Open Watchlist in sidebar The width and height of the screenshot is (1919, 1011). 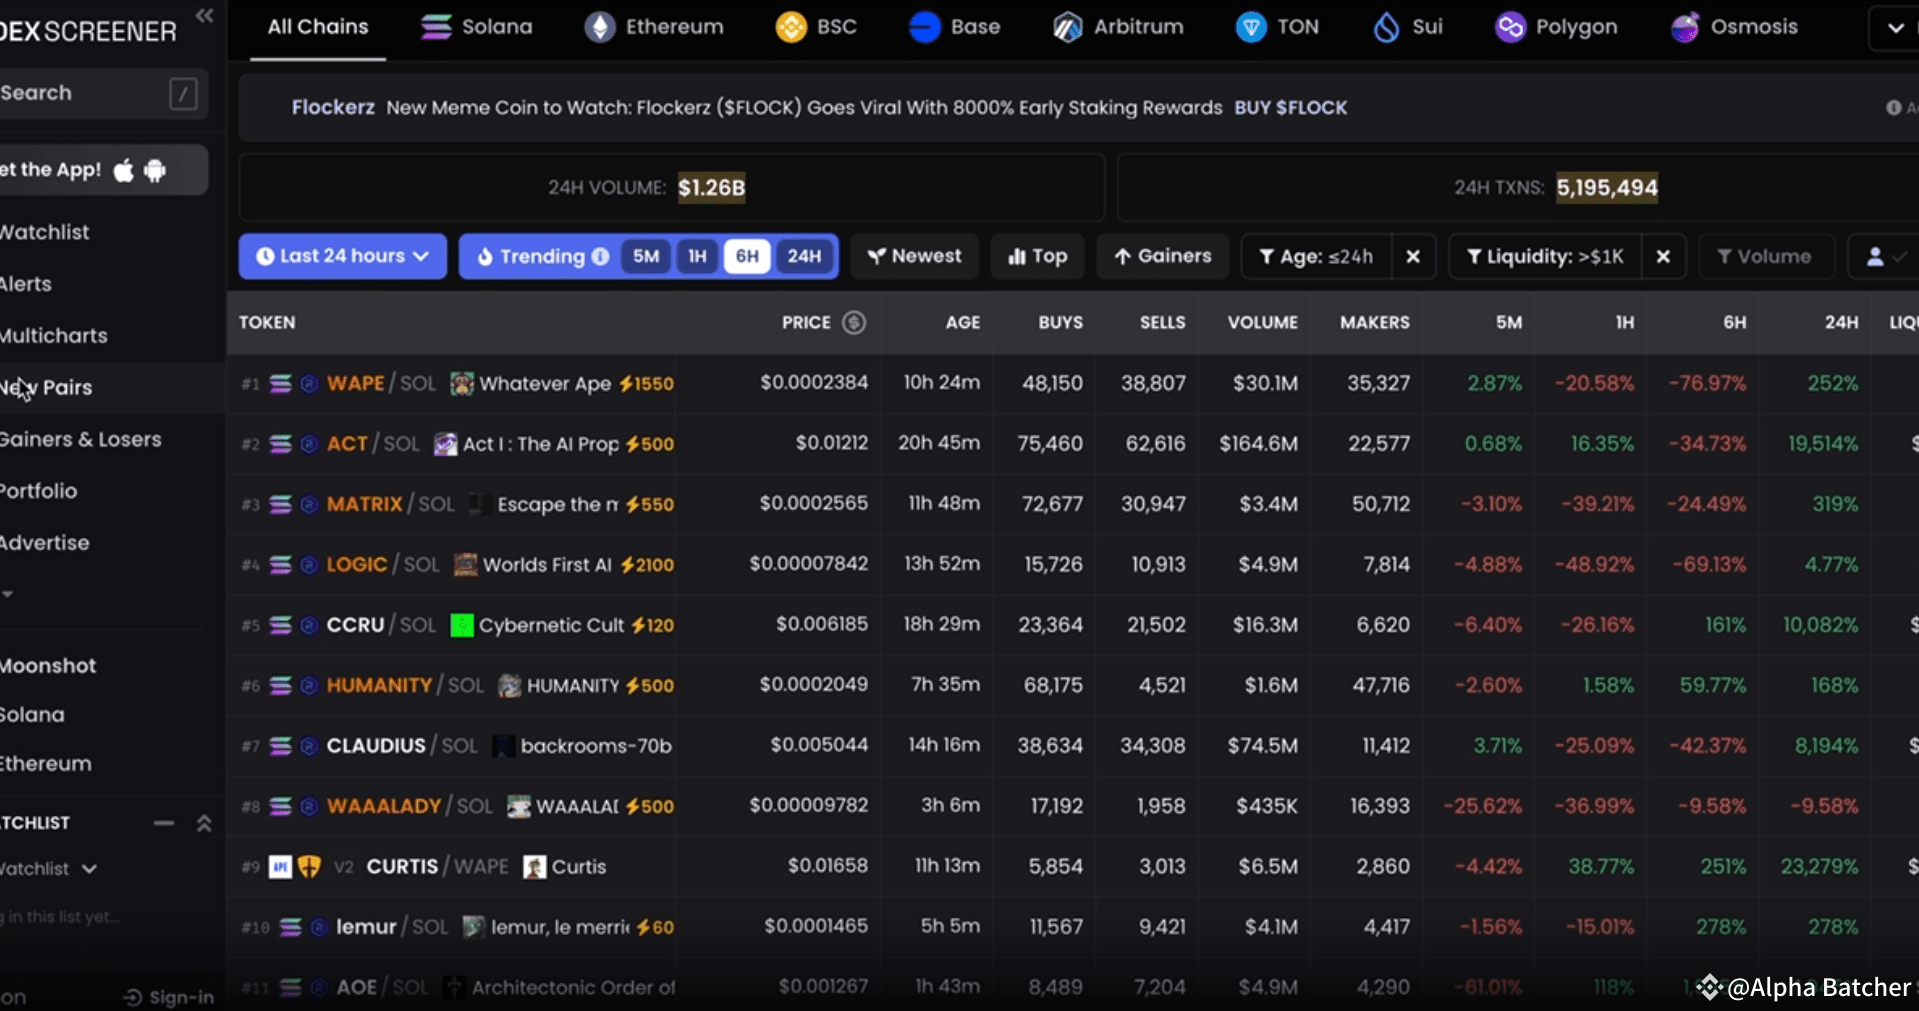[45, 232]
